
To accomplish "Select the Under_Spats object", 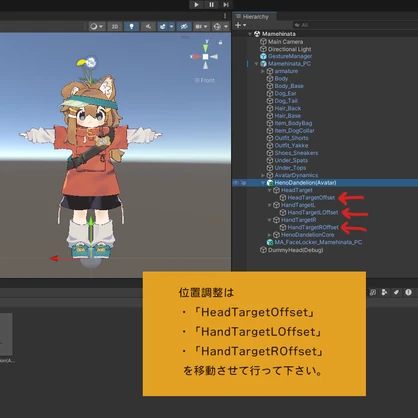I will [x=291, y=160].
